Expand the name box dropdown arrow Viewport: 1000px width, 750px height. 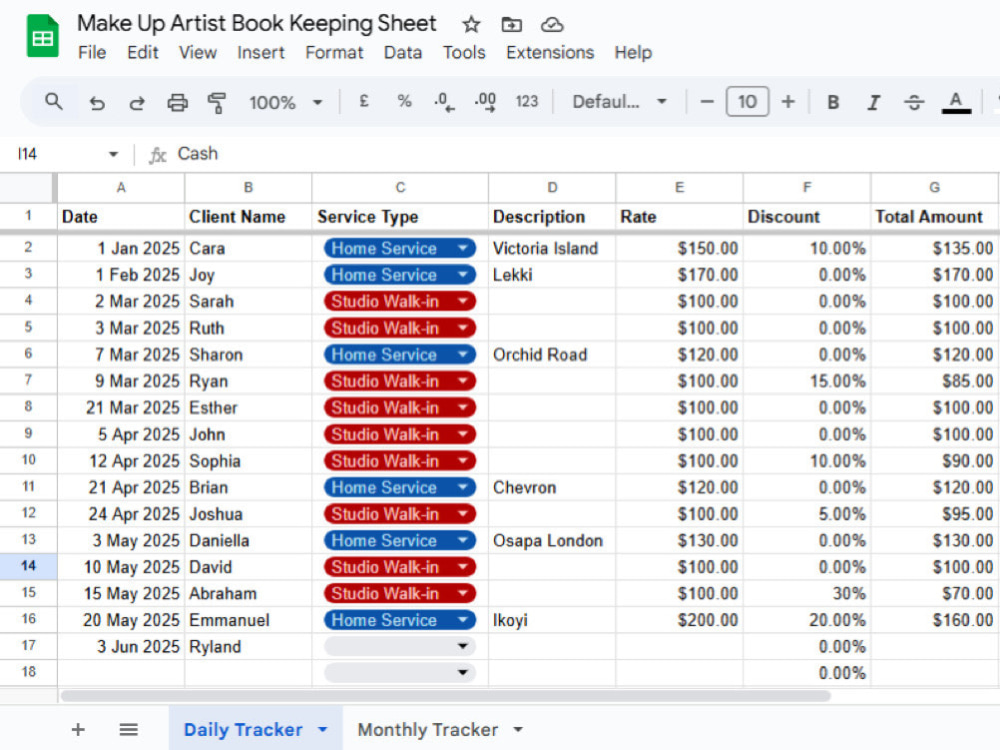[114, 154]
